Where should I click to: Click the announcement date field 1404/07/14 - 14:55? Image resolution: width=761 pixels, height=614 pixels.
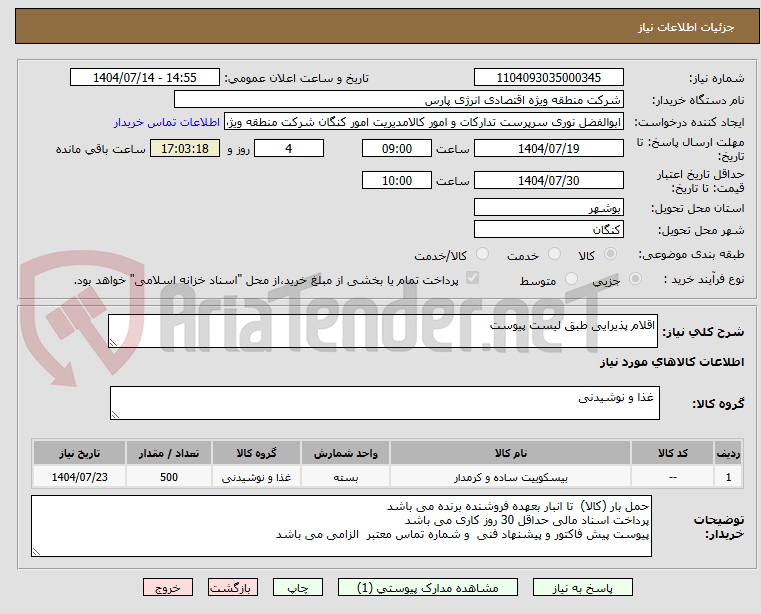point(145,78)
